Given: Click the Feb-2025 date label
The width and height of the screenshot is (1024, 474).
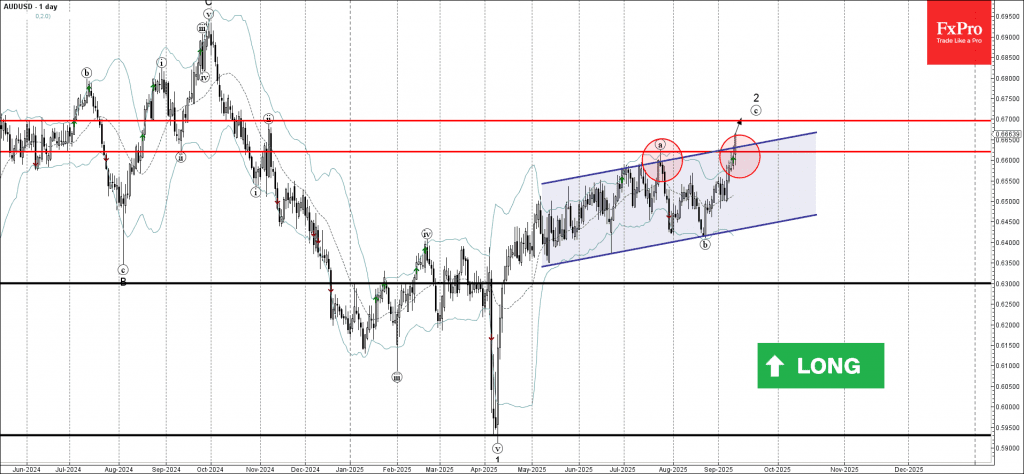Looking at the screenshot, I should 395,469.
